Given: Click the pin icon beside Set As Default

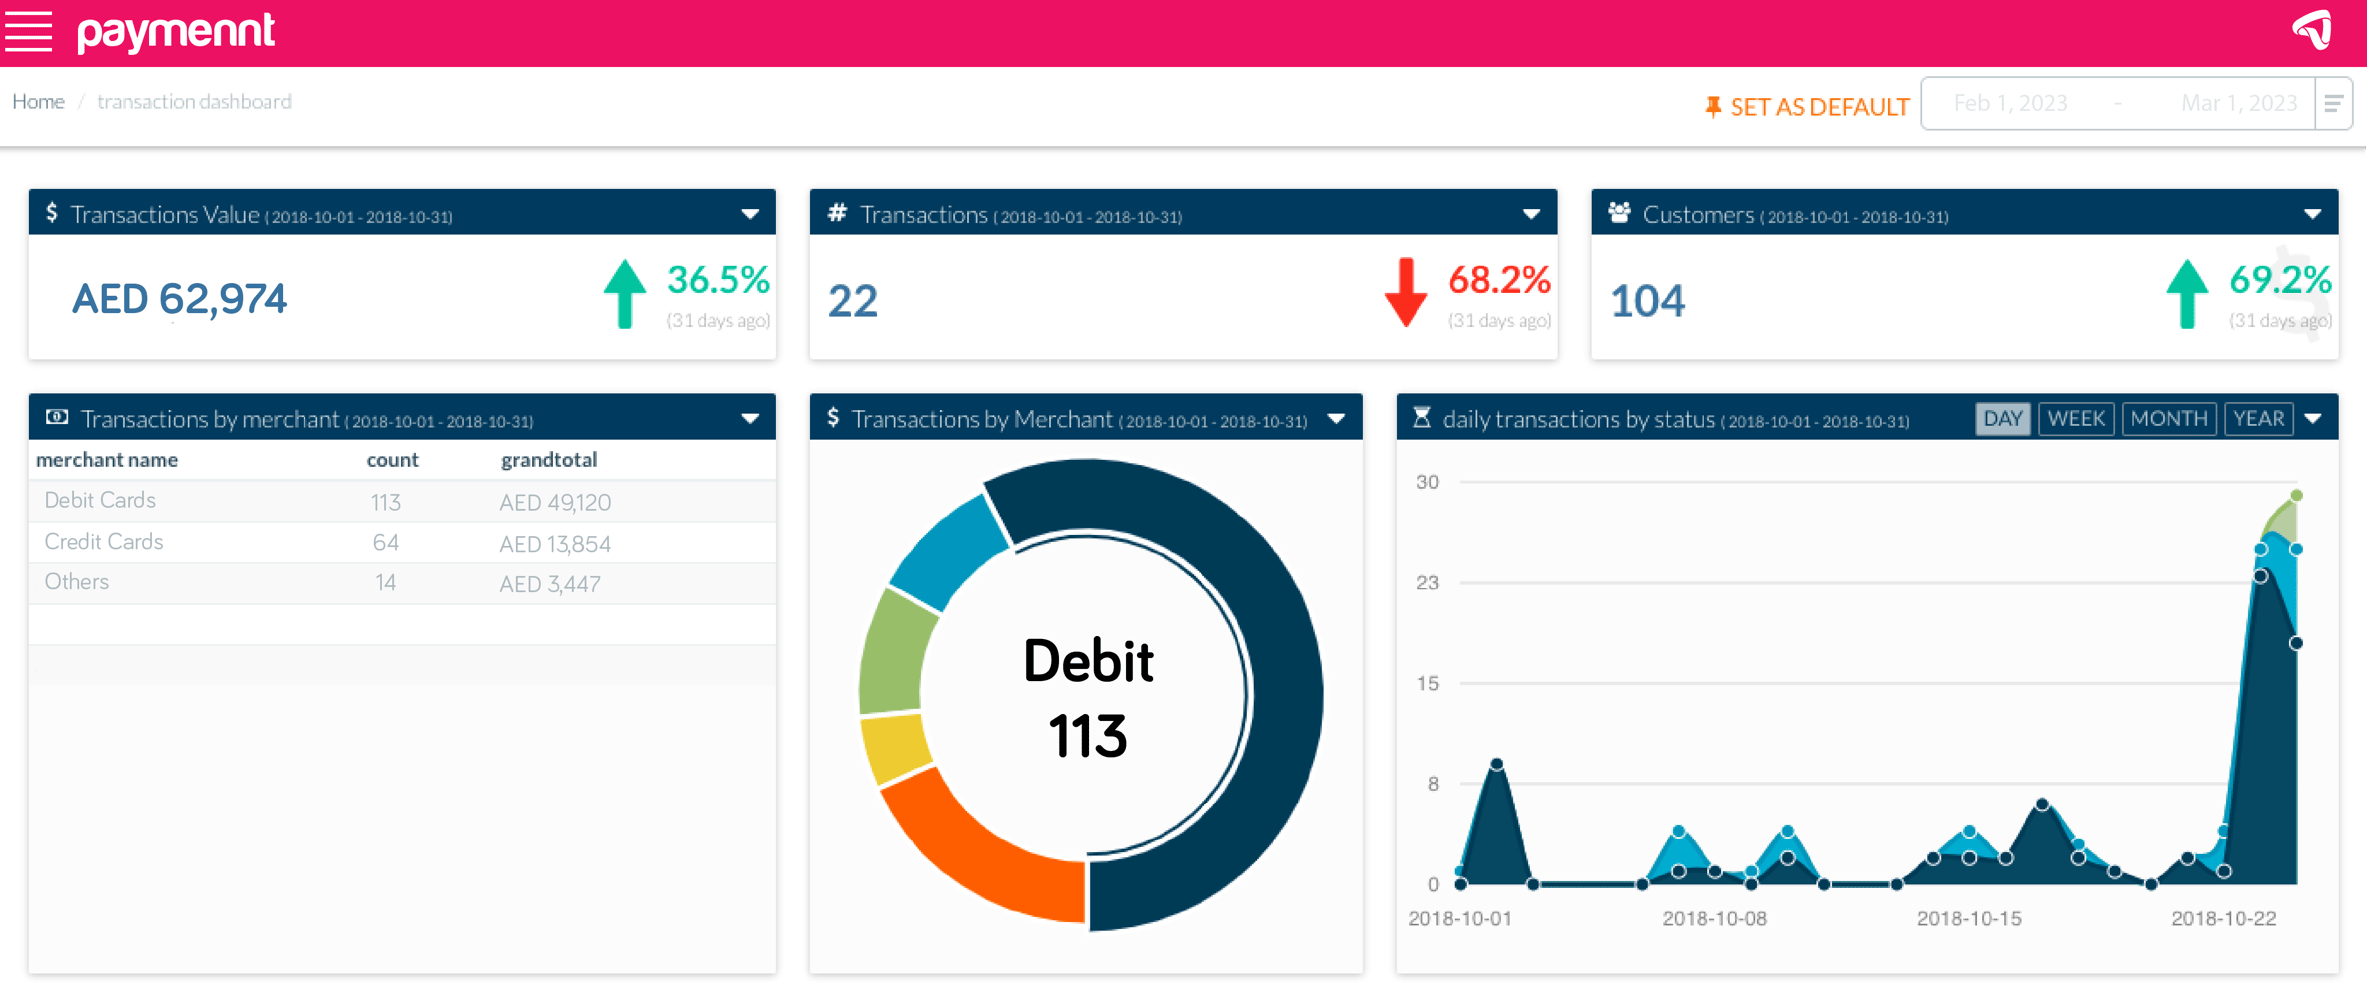Looking at the screenshot, I should pyautogui.click(x=1712, y=106).
